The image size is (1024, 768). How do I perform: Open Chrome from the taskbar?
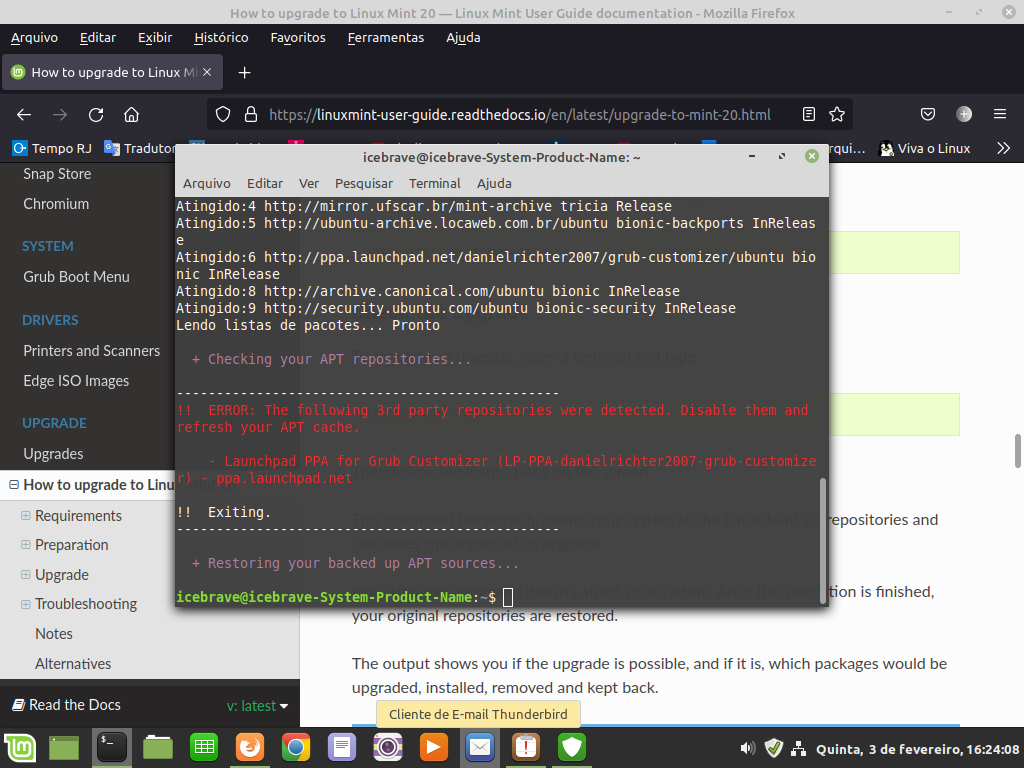tap(295, 746)
